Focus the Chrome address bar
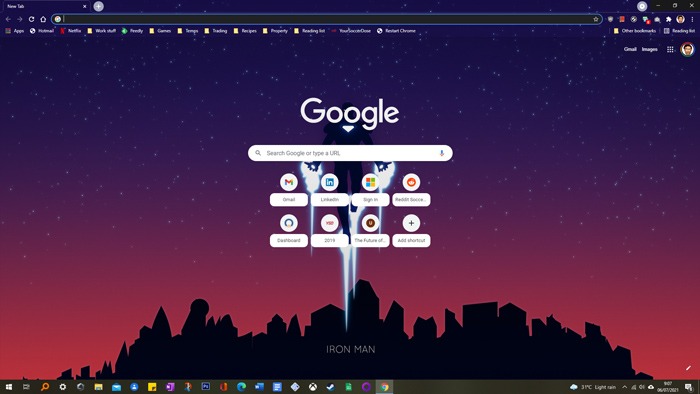 (x=327, y=19)
